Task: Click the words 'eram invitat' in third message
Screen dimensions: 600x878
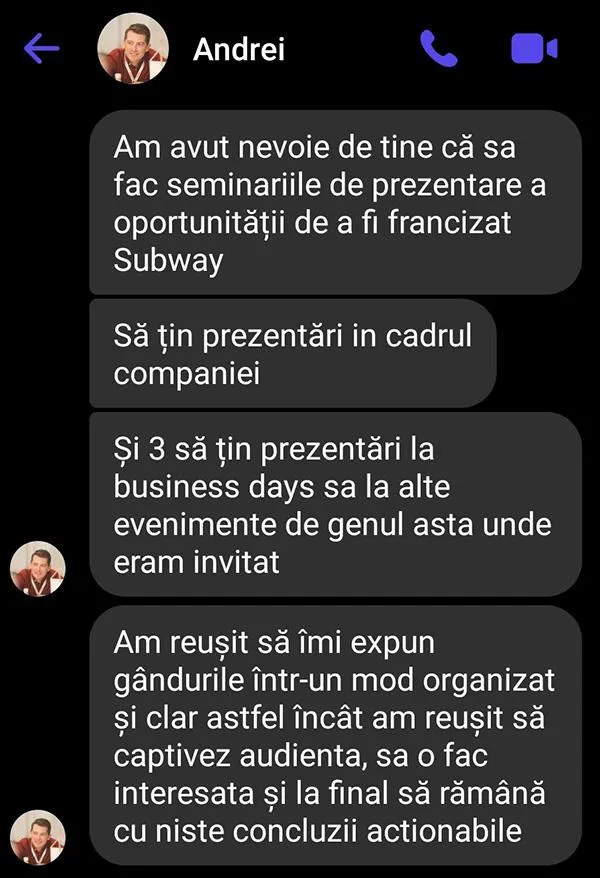Action: pos(196,562)
